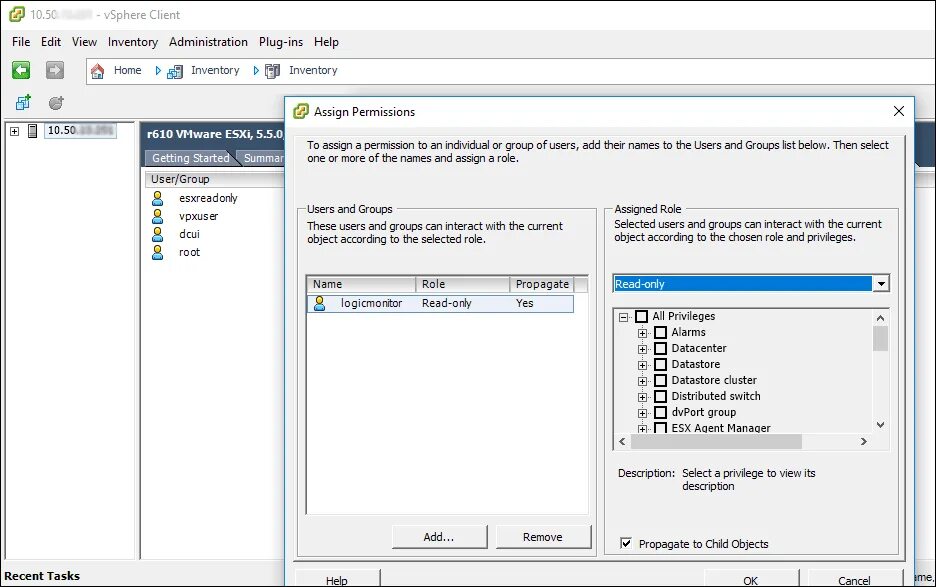
Task: Click the dcui user icon
Action: click(x=158, y=234)
